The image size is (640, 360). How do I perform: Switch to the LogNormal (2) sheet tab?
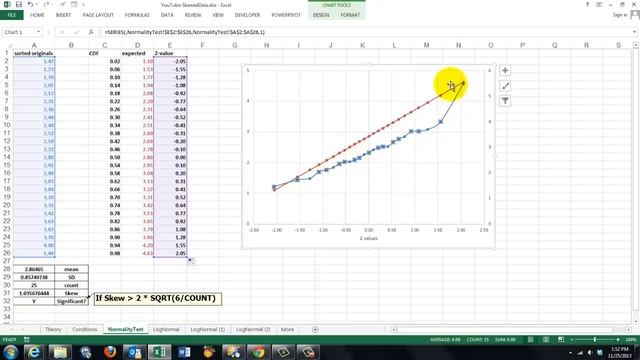253,329
